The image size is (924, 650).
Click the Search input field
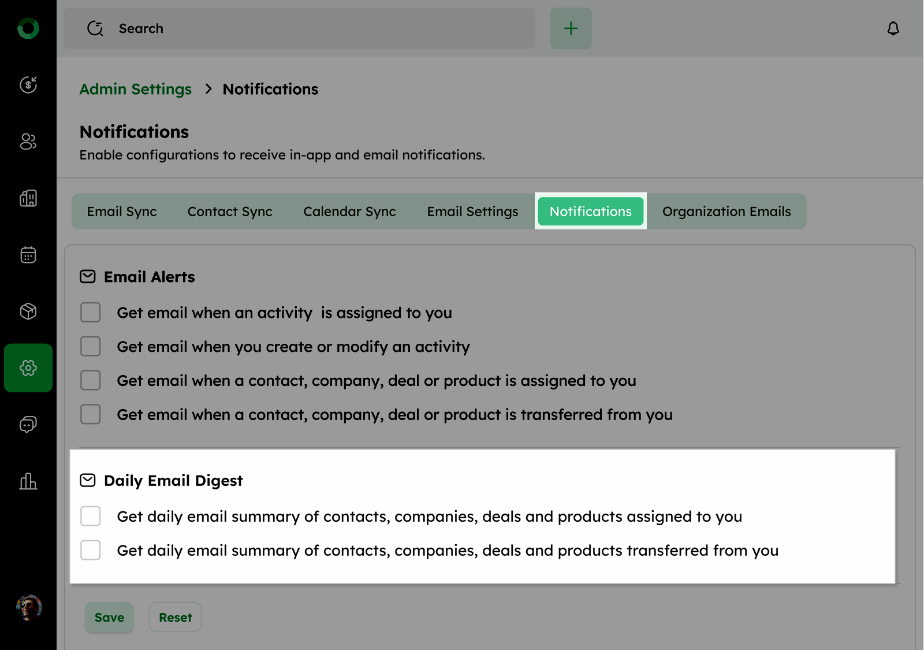[299, 28]
